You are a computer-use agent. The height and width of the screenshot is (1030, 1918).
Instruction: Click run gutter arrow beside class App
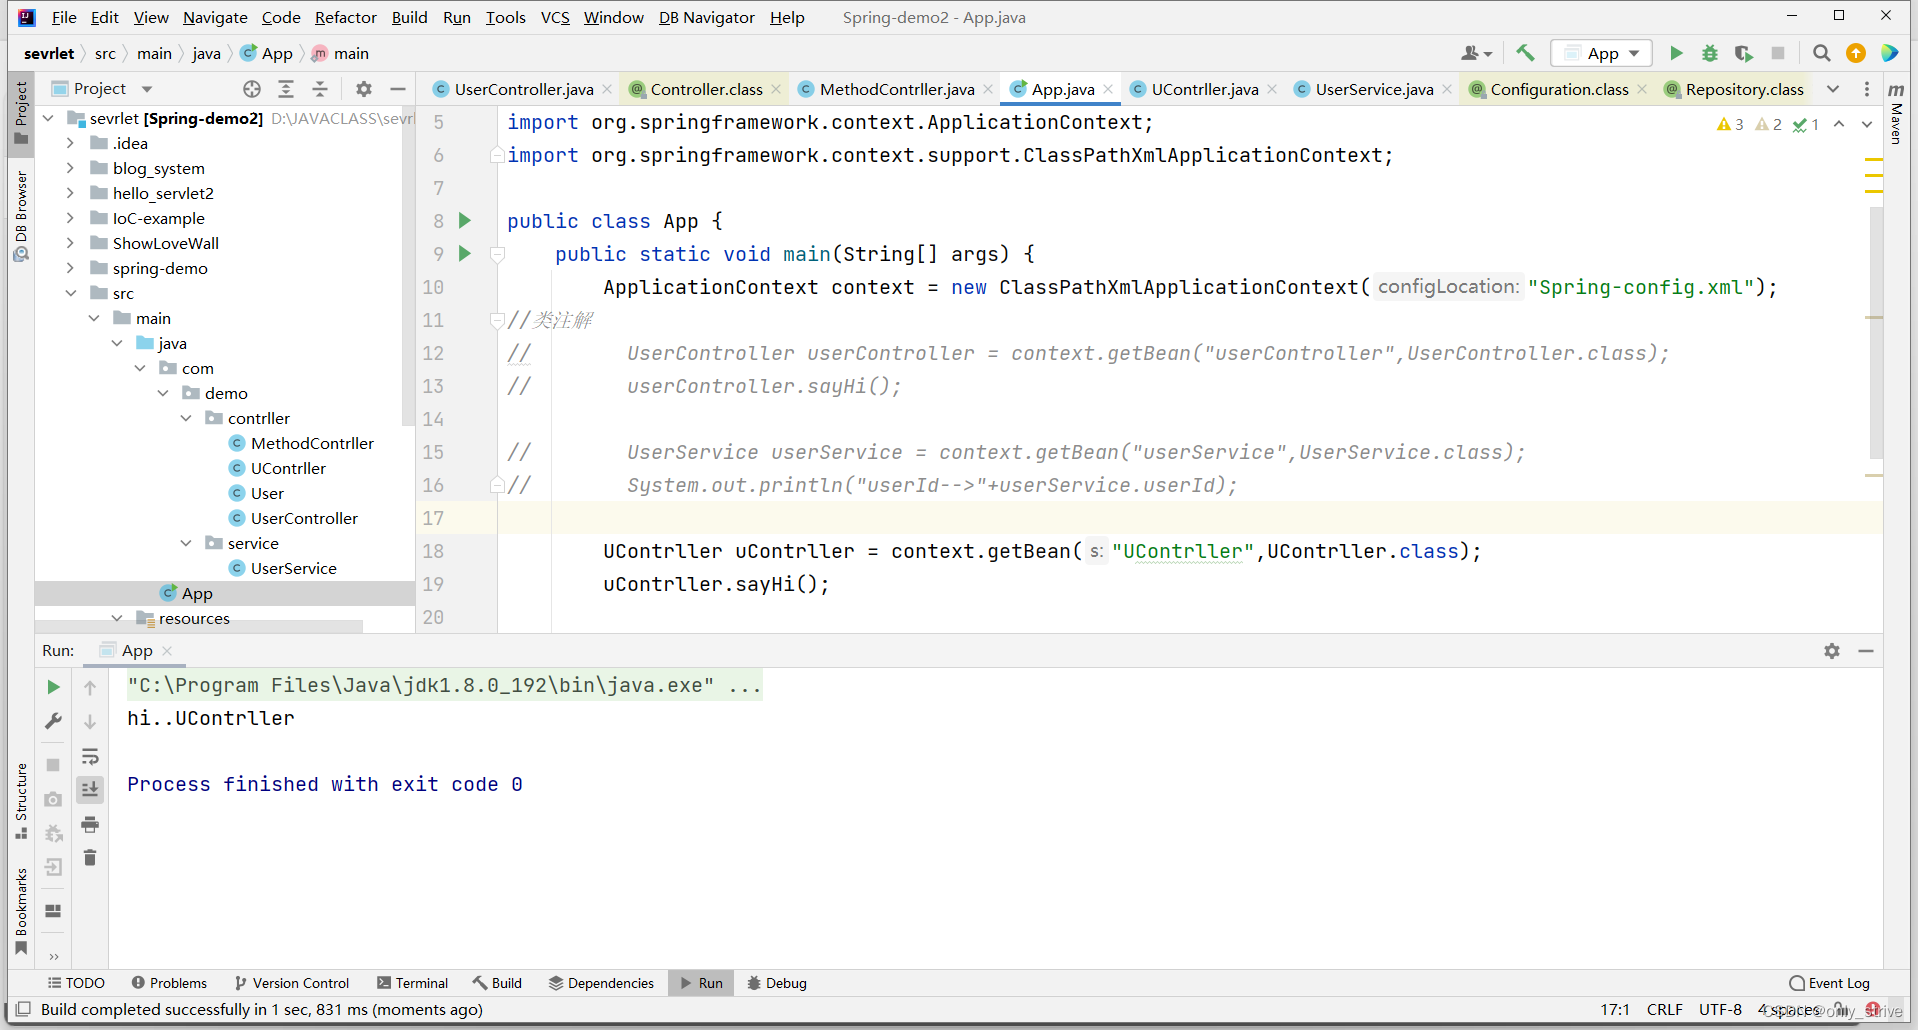pyautogui.click(x=464, y=220)
